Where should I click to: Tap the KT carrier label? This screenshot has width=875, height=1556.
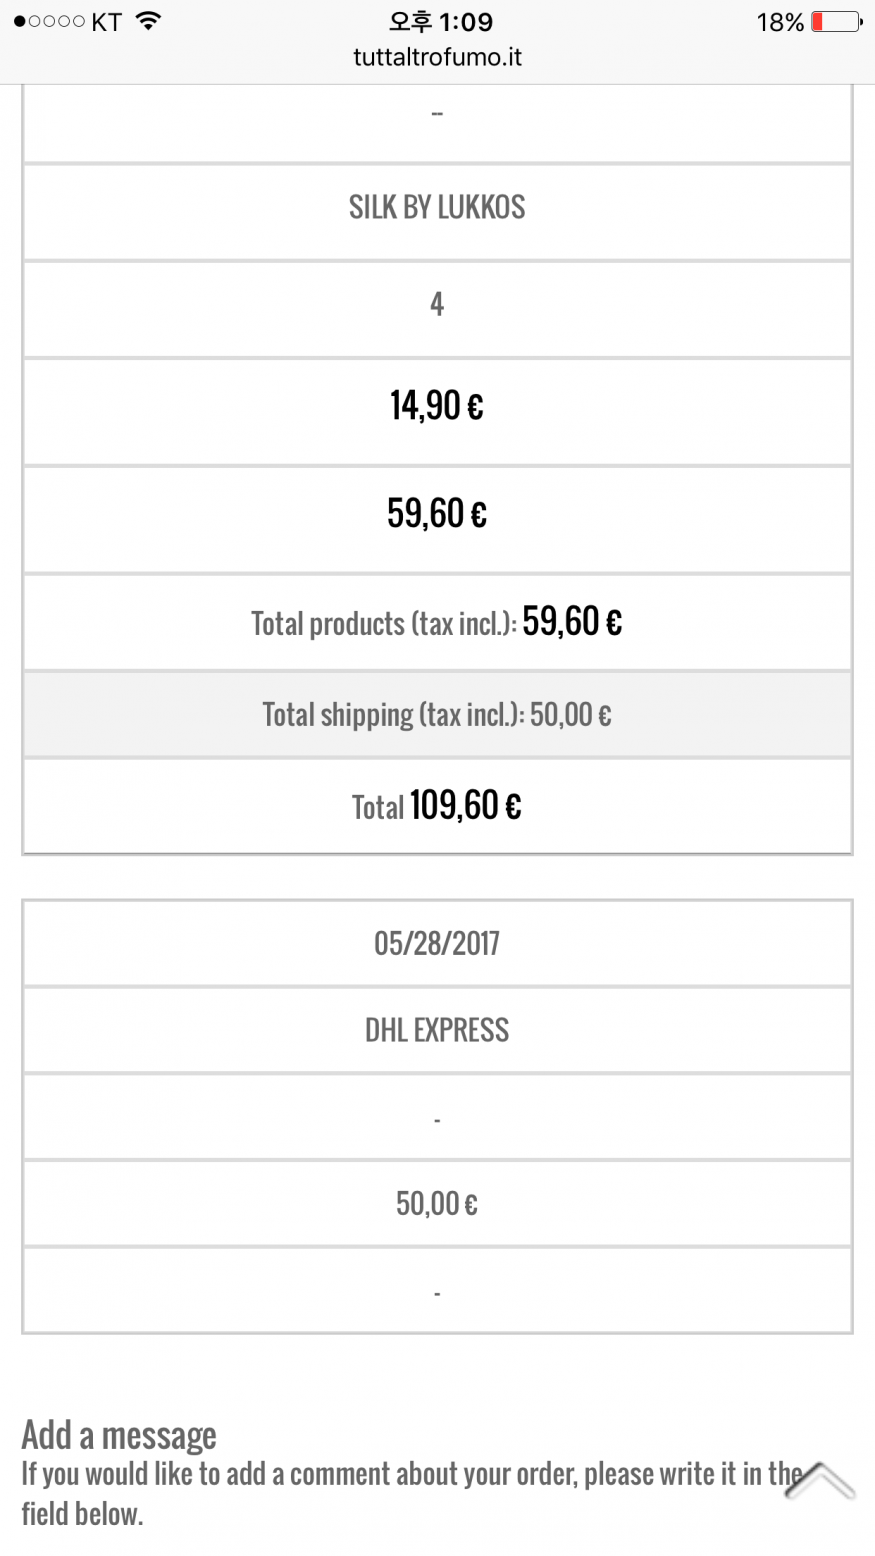[x=106, y=22]
